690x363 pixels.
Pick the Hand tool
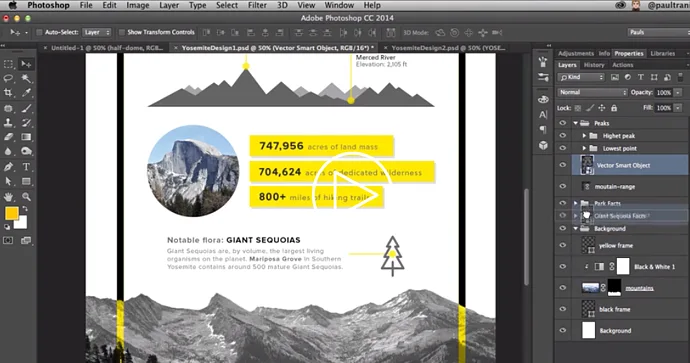click(x=8, y=197)
